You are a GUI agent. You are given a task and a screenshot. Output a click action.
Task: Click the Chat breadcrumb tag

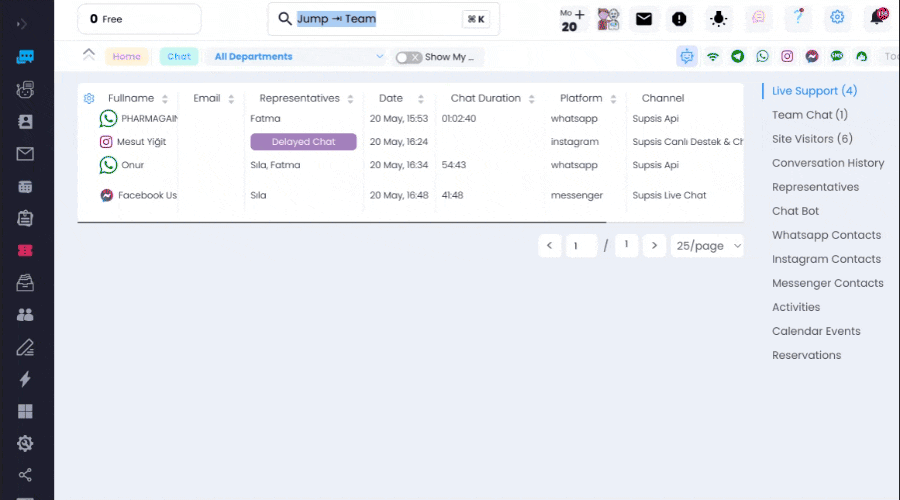(x=179, y=56)
